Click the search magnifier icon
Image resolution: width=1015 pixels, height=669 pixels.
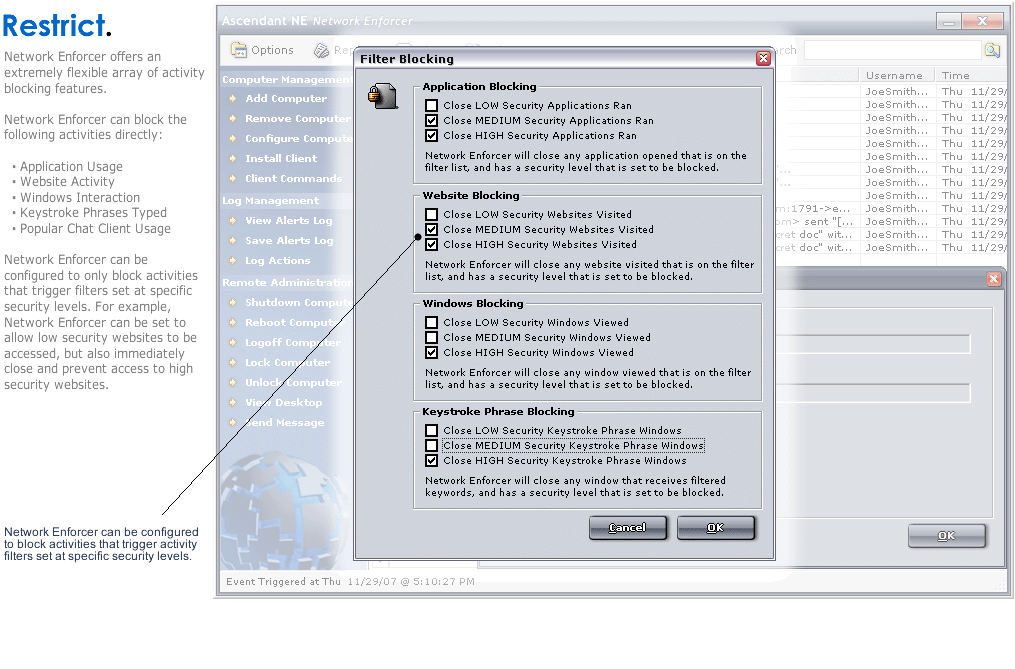[x=991, y=50]
